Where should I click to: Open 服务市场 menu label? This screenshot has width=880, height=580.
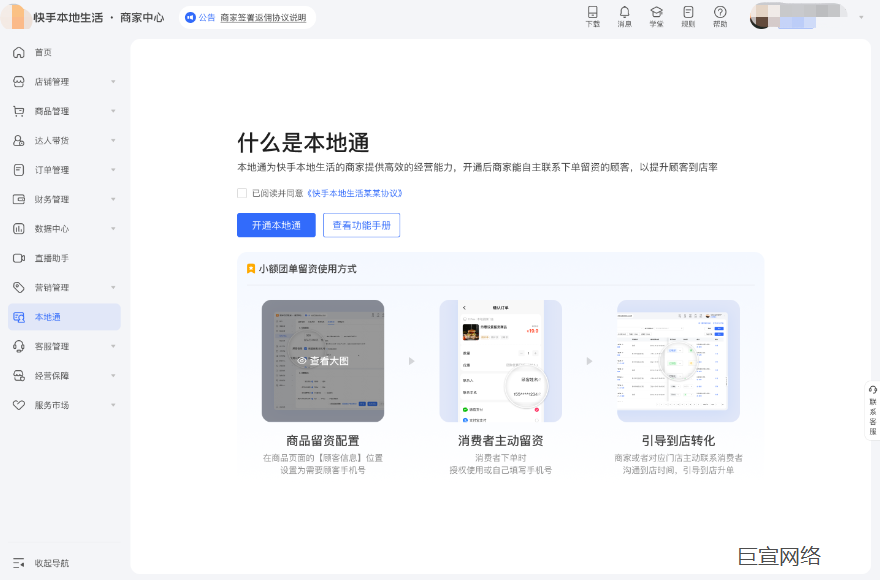point(52,405)
